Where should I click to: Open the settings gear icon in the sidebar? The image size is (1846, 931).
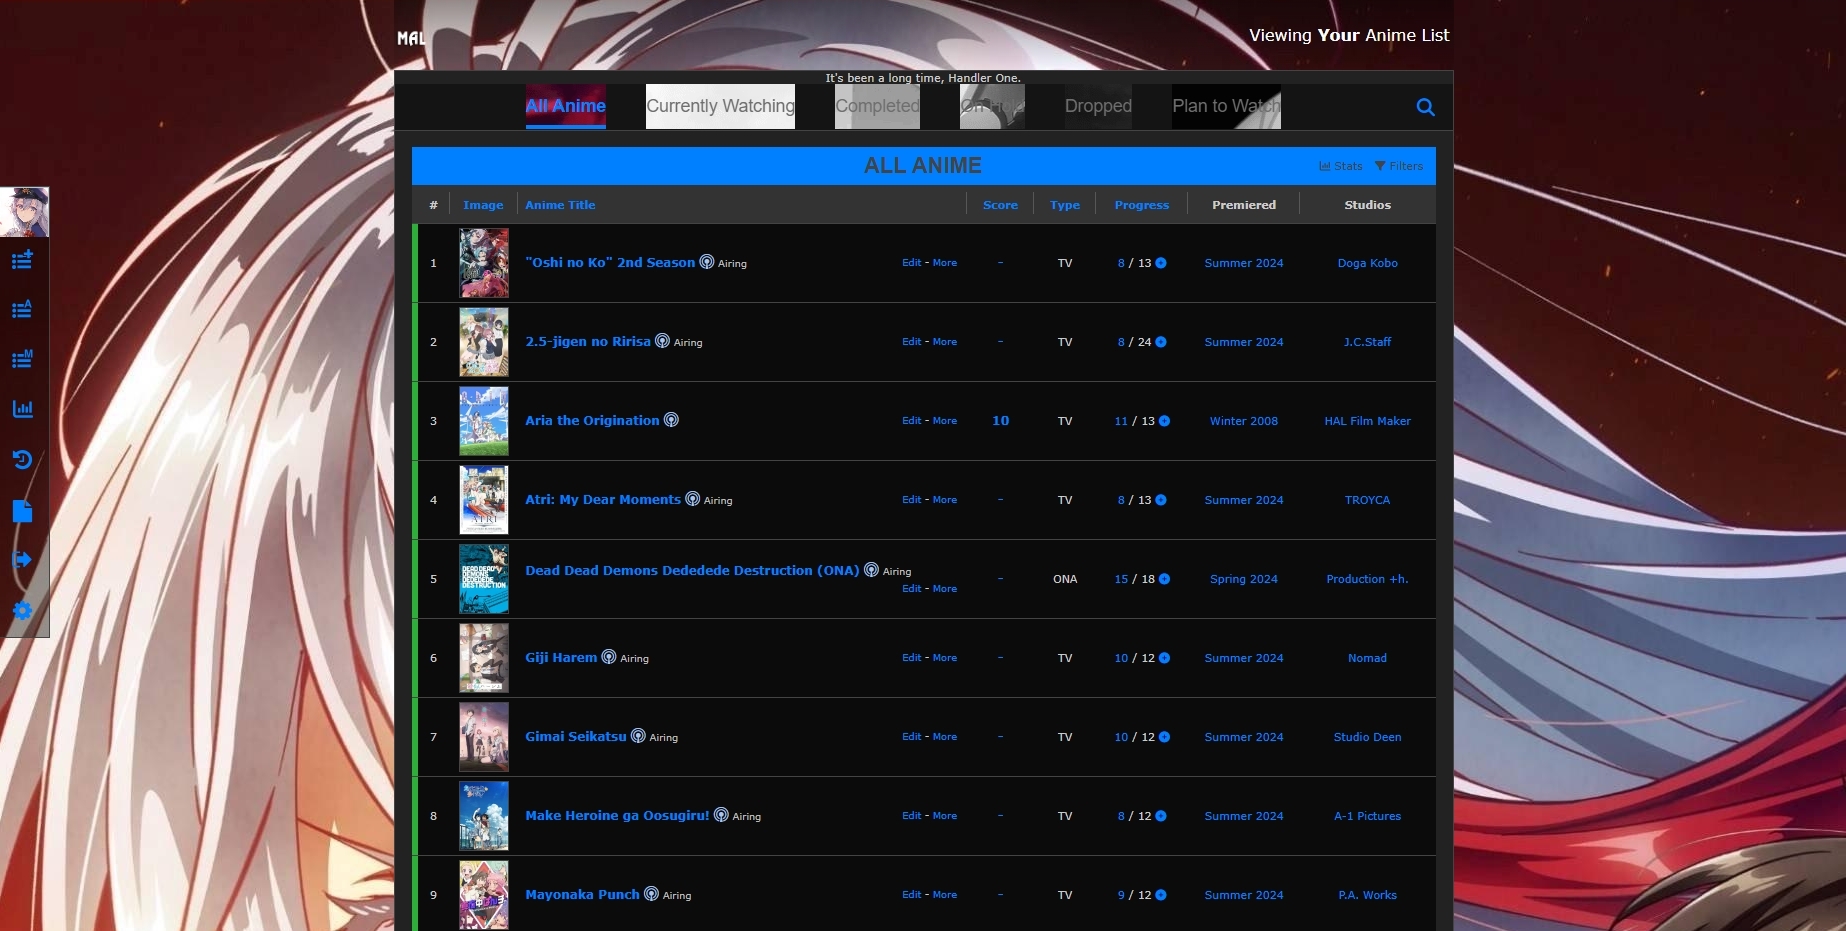coord(22,610)
